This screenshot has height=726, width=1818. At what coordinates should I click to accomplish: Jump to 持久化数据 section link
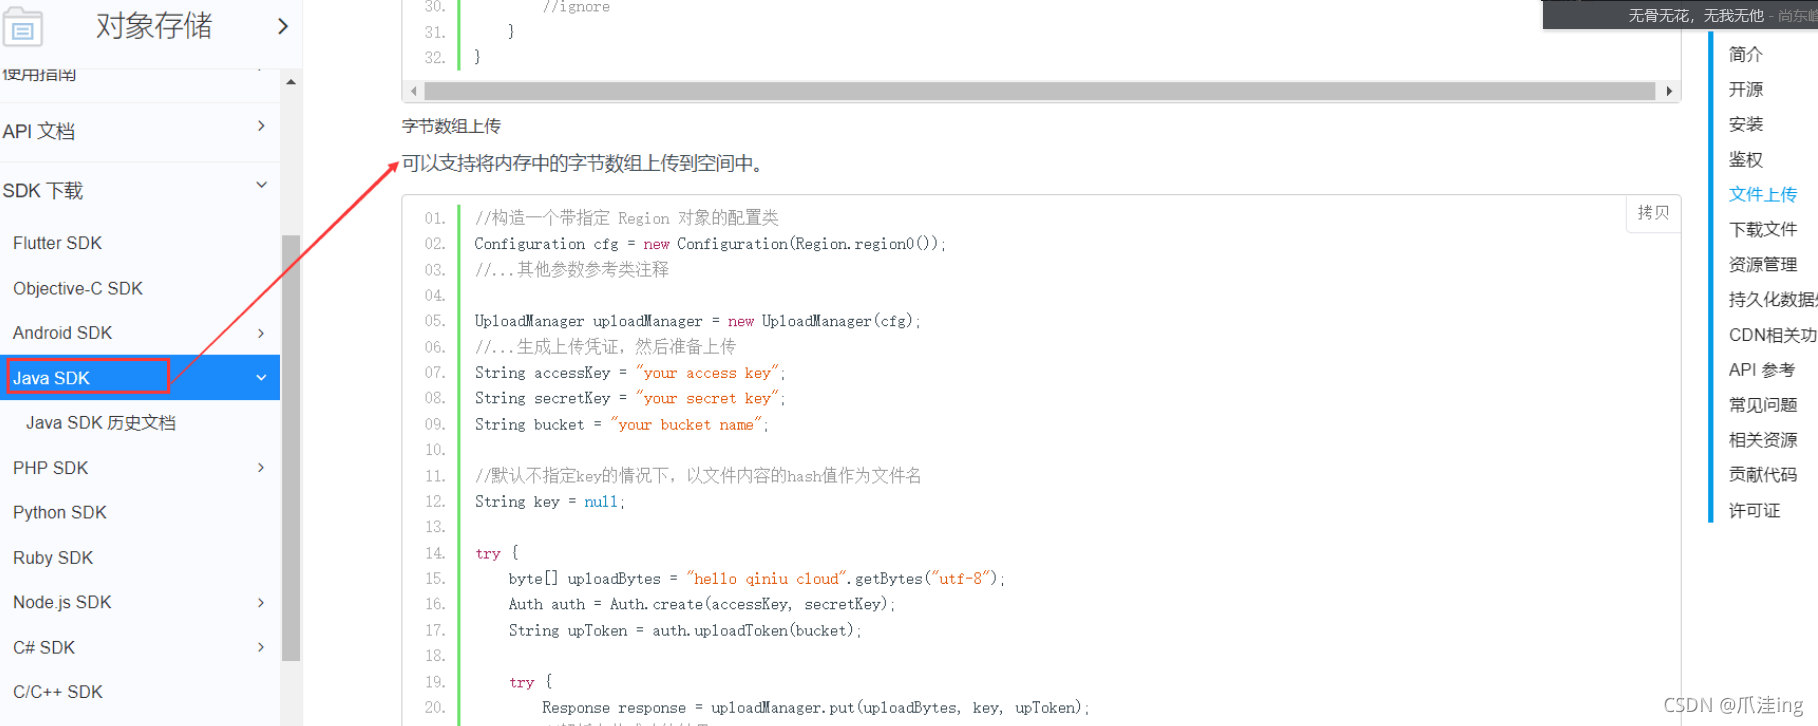click(1773, 299)
